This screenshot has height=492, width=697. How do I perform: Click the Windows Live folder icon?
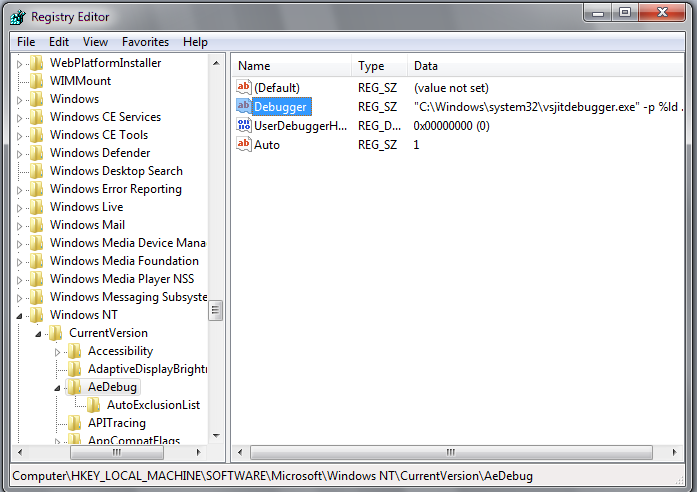click(x=36, y=207)
